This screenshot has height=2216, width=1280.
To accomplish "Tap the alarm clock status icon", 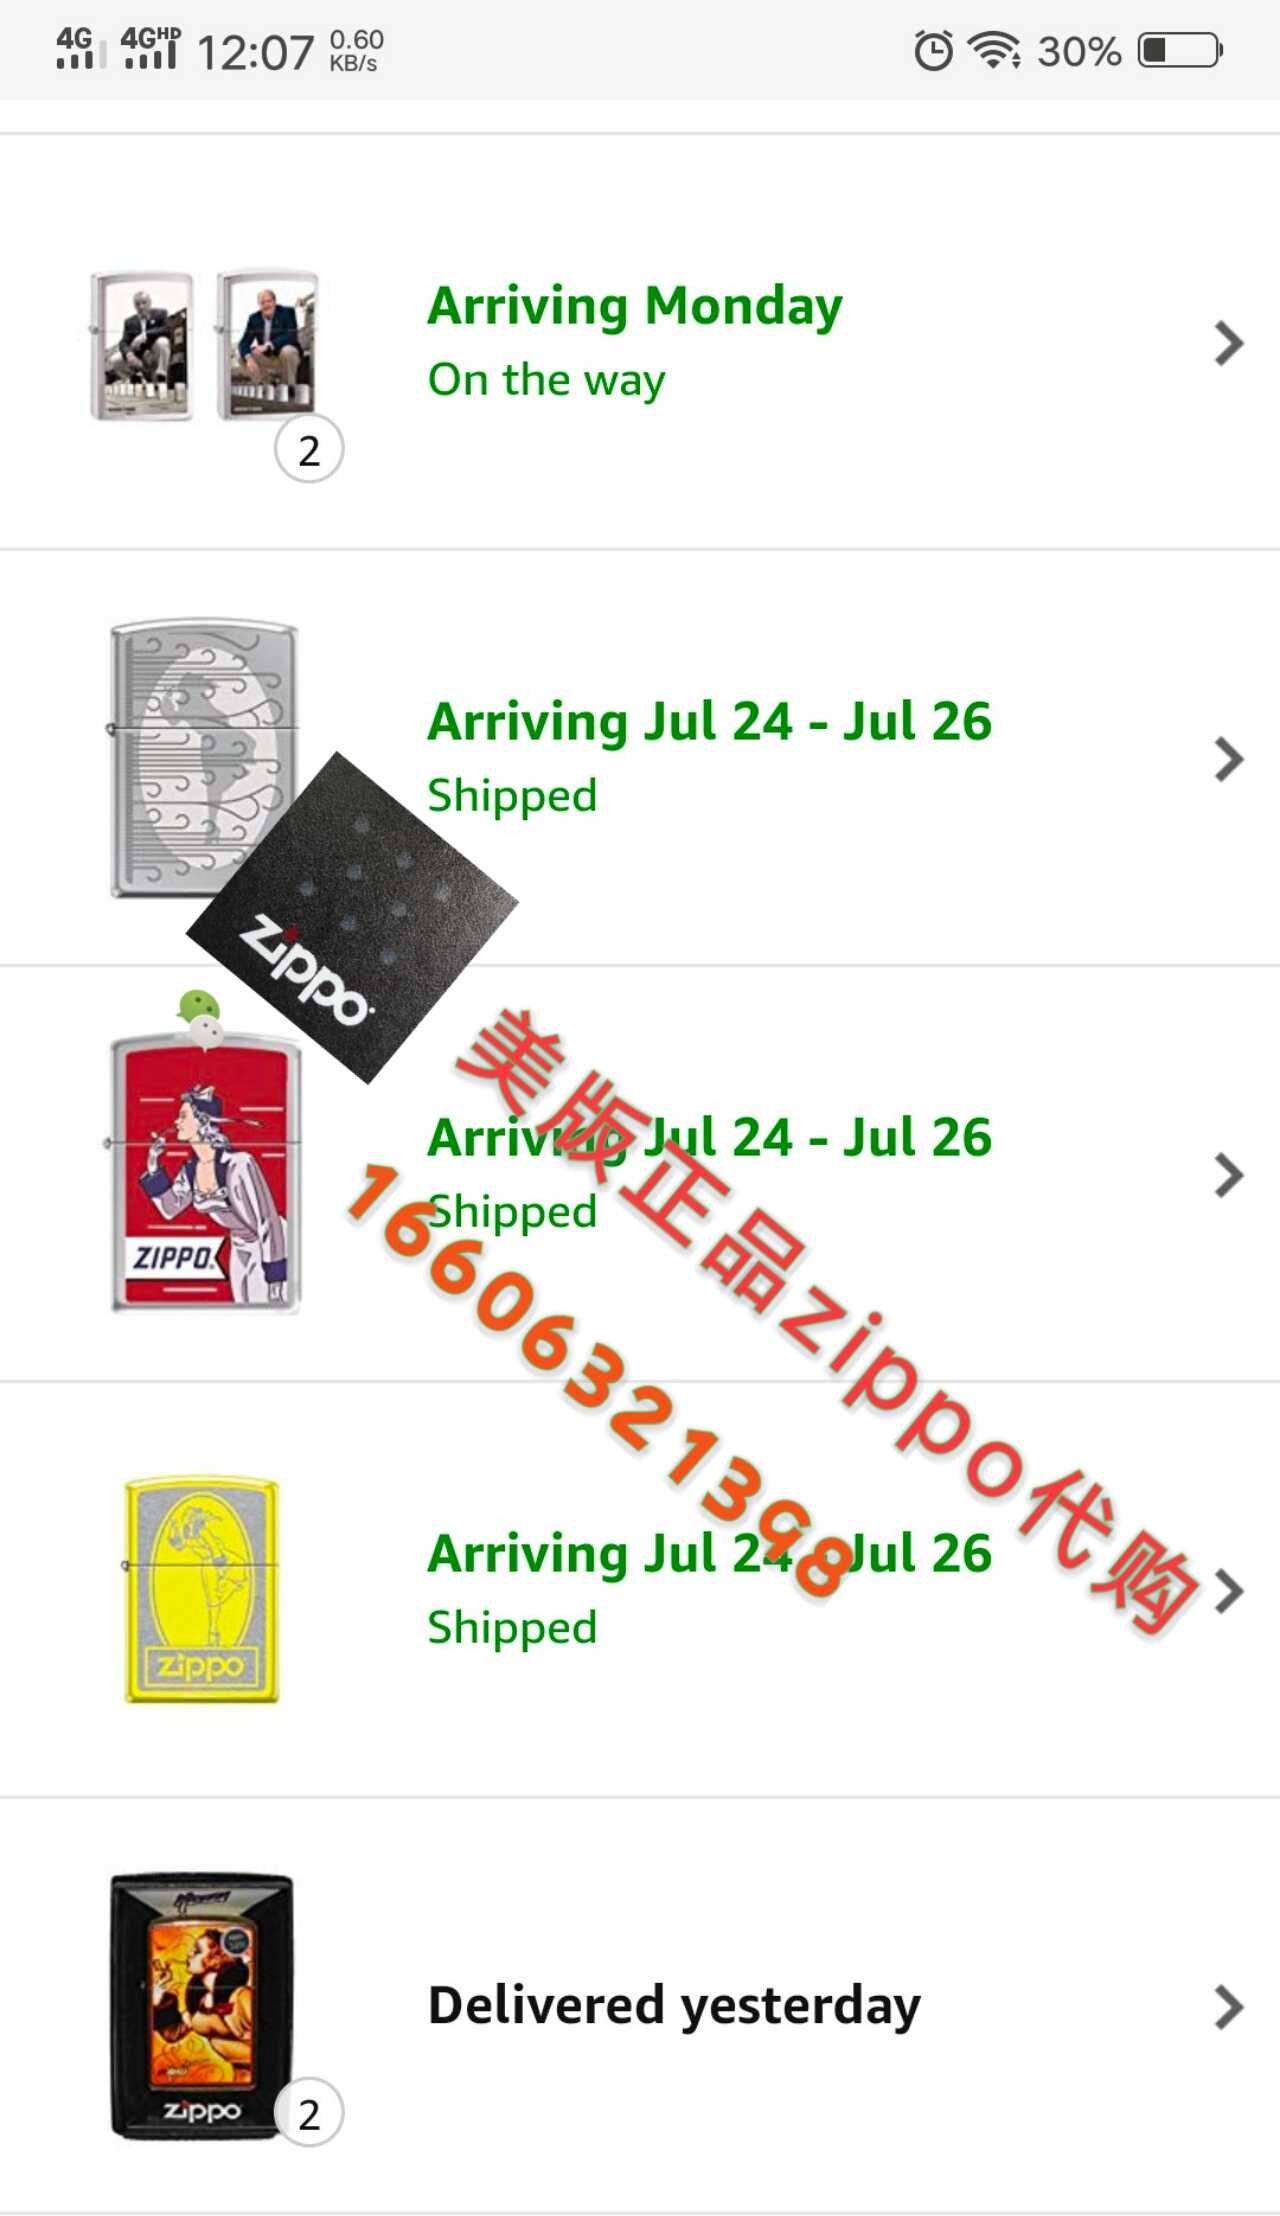I will tap(933, 50).
